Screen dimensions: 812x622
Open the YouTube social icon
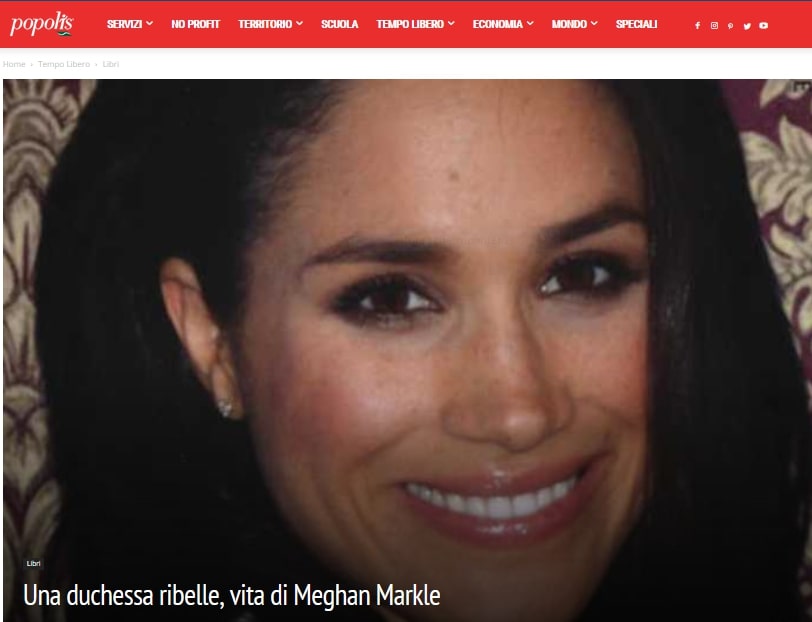(x=763, y=25)
